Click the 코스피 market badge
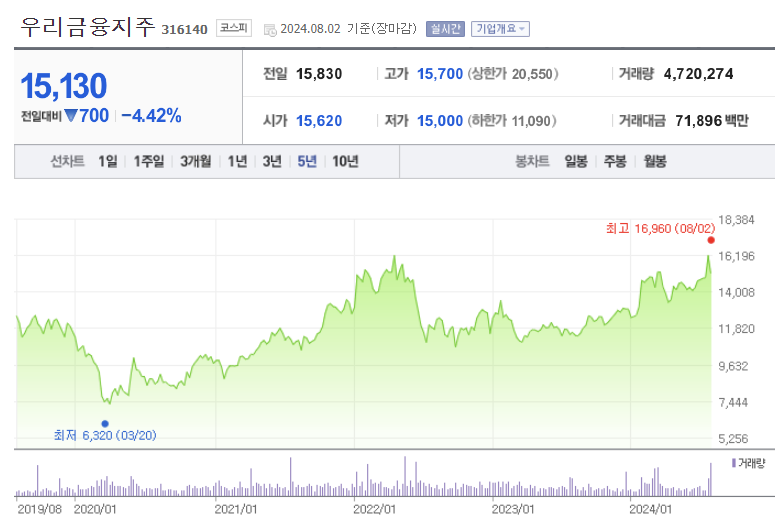 (x=234, y=28)
